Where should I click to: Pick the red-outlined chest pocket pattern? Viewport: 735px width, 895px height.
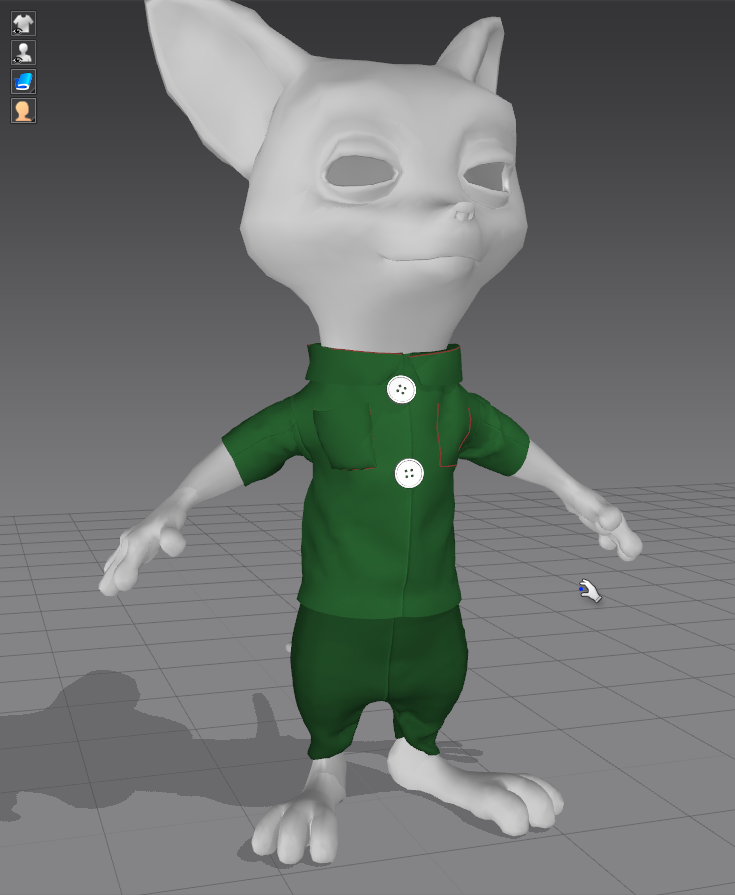(x=453, y=435)
